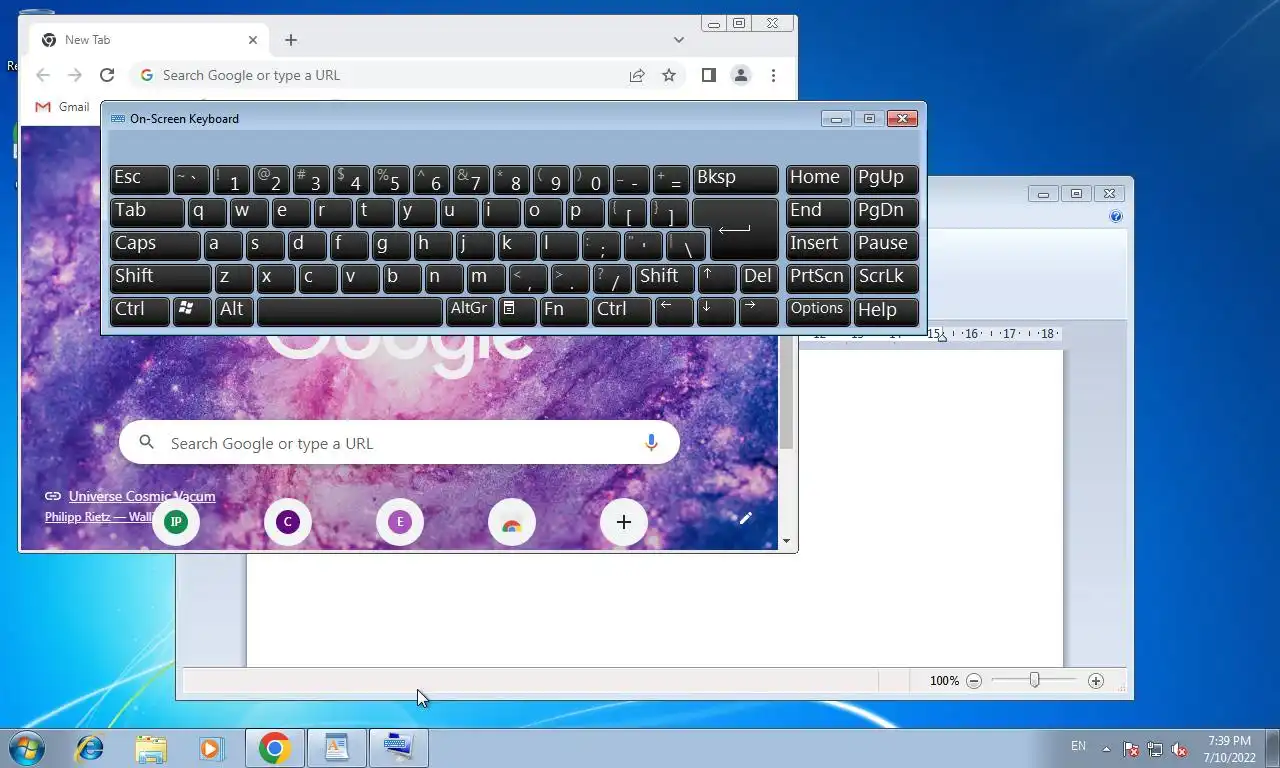The image size is (1280, 768).
Task: Open Windows Explorer folder on taskbar
Action: click(151, 748)
